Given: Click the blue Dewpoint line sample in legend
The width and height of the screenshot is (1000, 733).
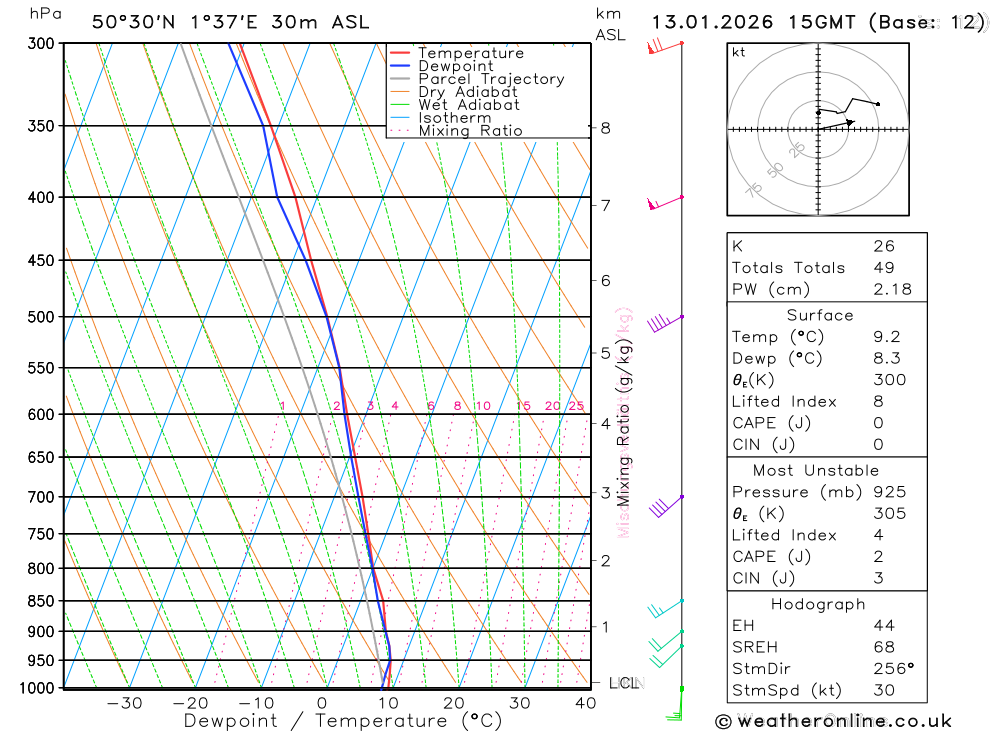Looking at the screenshot, I should [x=400, y=66].
